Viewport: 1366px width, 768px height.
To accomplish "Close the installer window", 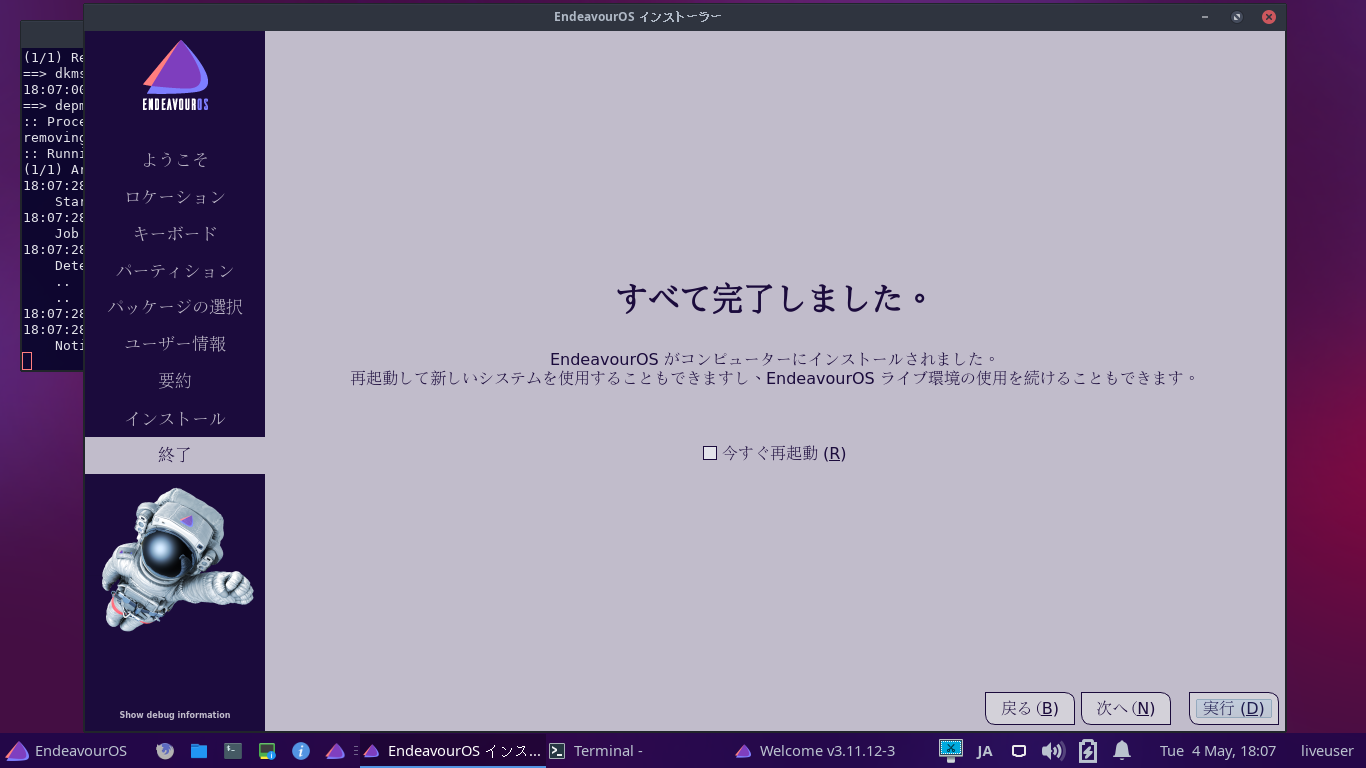I will 1268,17.
